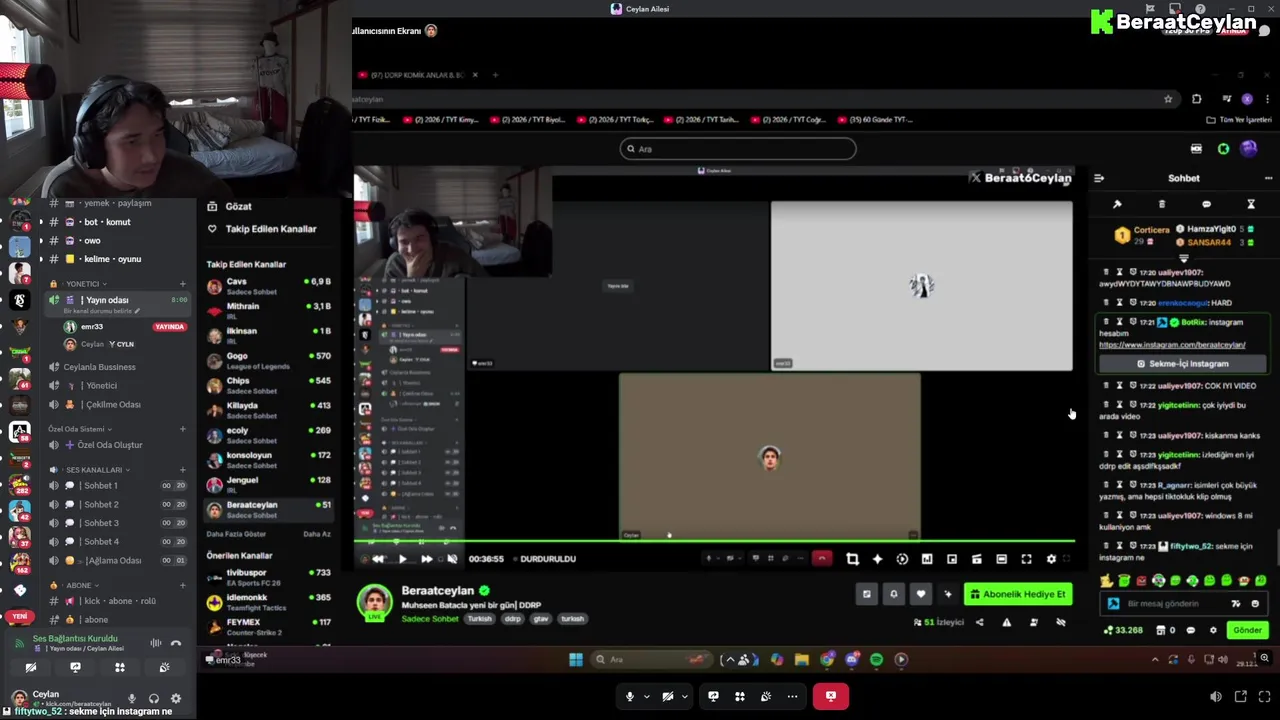Unmute Kick player volume icon
Screen dimensions: 1280x720
(x=452, y=559)
